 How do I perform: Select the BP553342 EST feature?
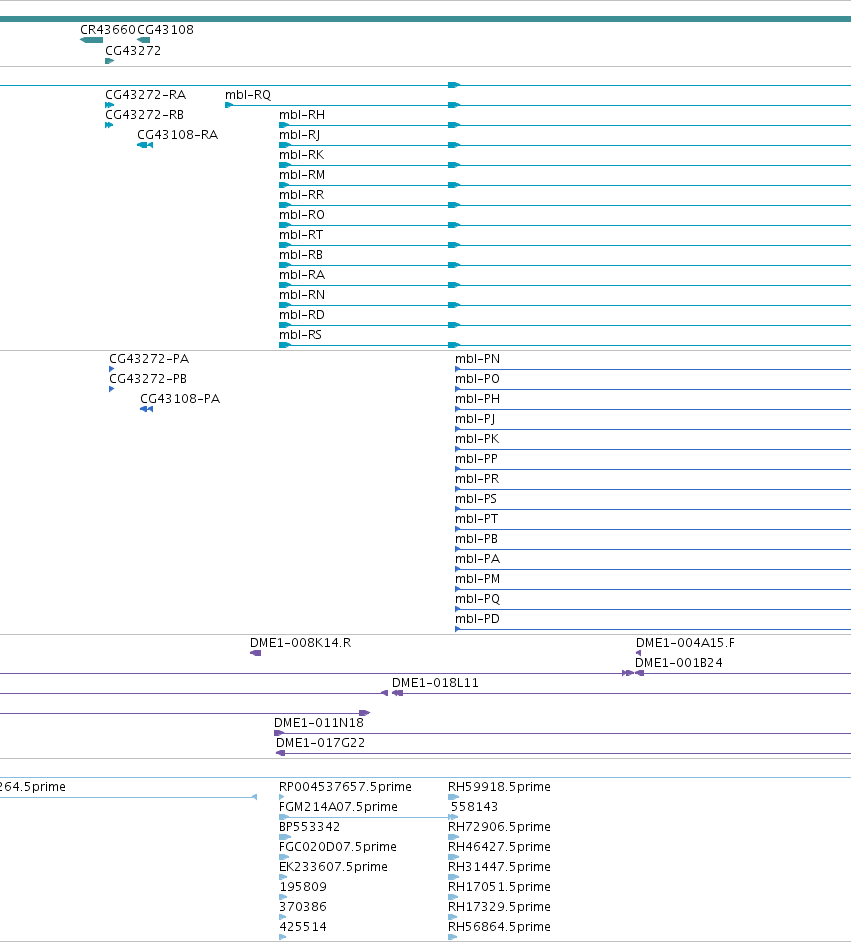click(309, 827)
